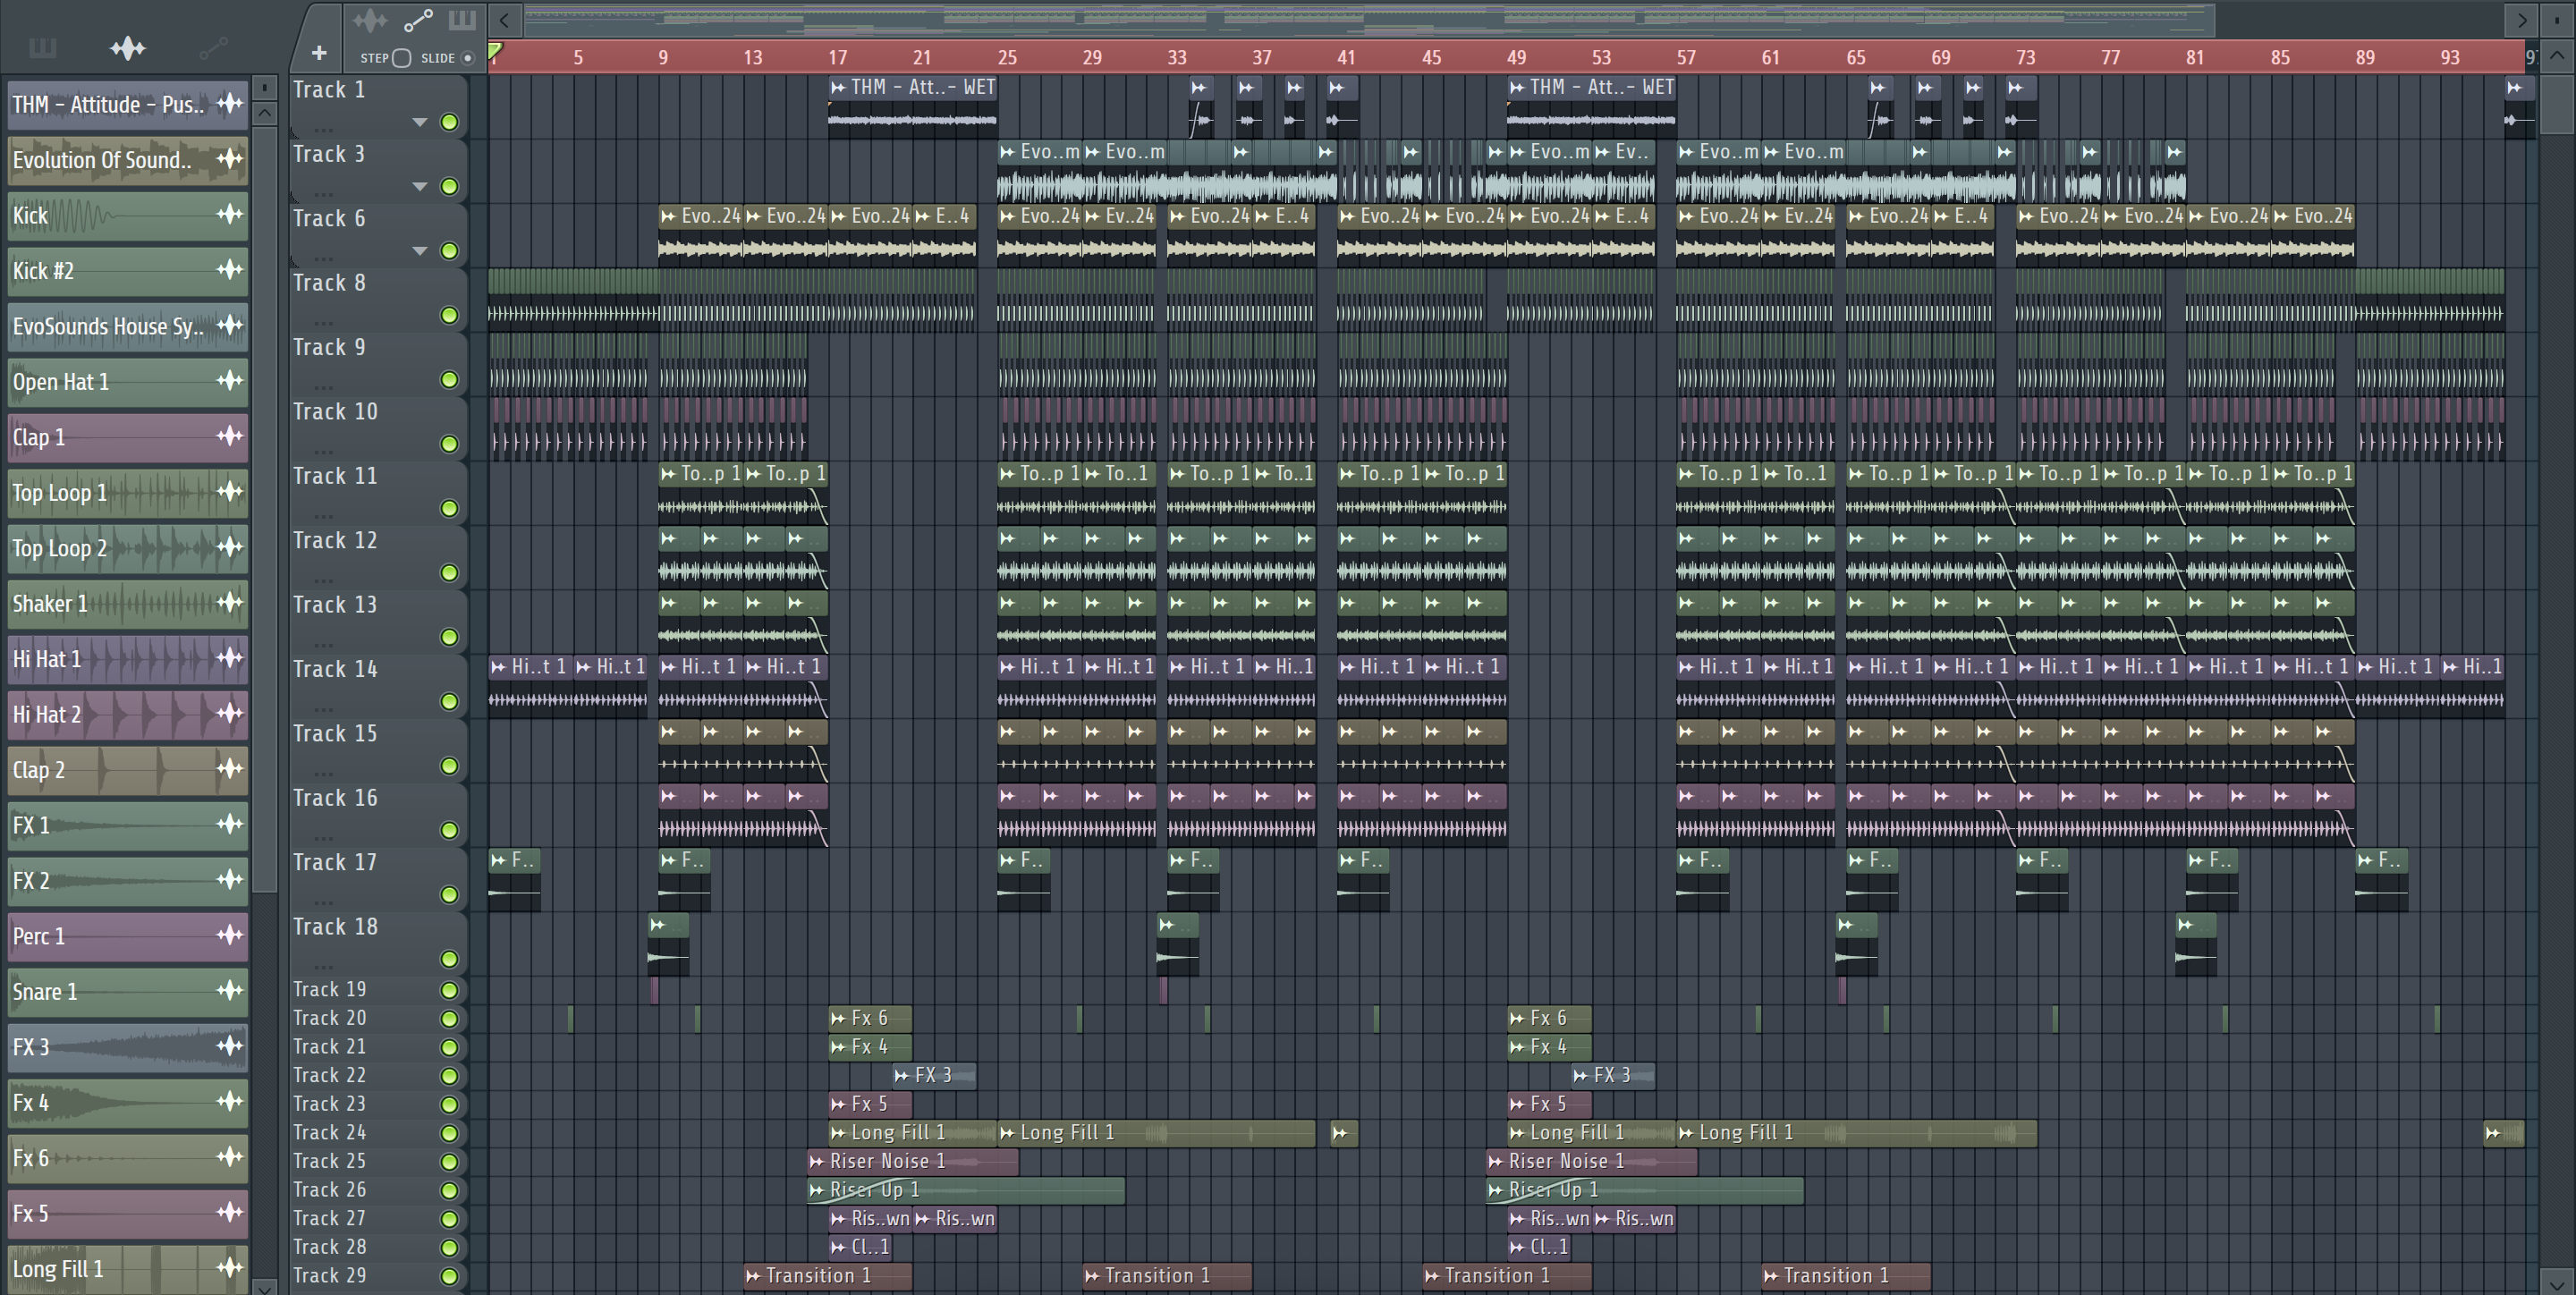Click waveform icon on FX 3 picker item

coord(230,1046)
